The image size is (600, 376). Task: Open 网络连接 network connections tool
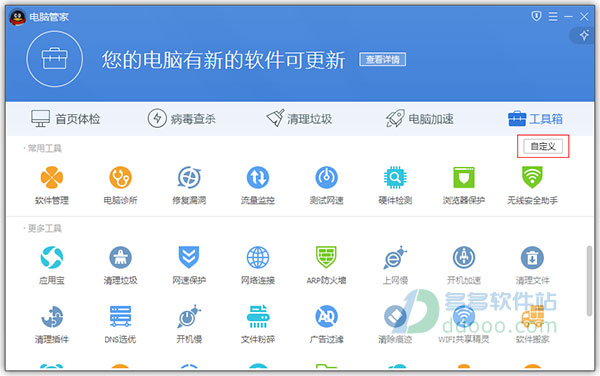coord(258,265)
